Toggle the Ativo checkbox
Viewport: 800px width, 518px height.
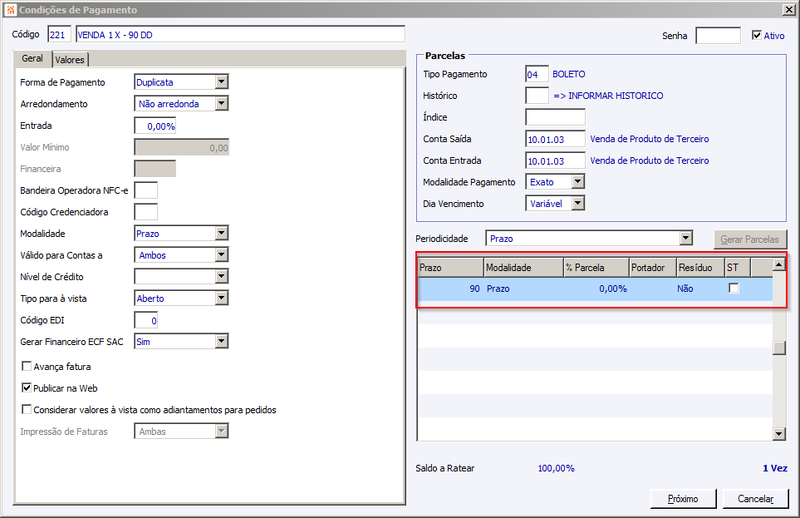(x=757, y=35)
